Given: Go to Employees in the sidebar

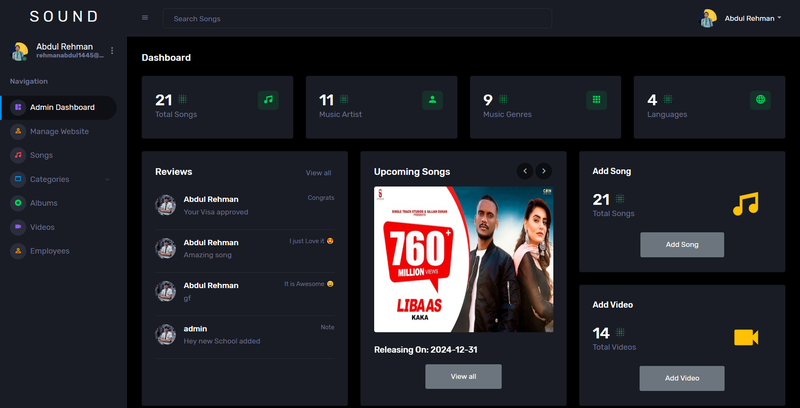Looking at the screenshot, I should click(x=49, y=251).
